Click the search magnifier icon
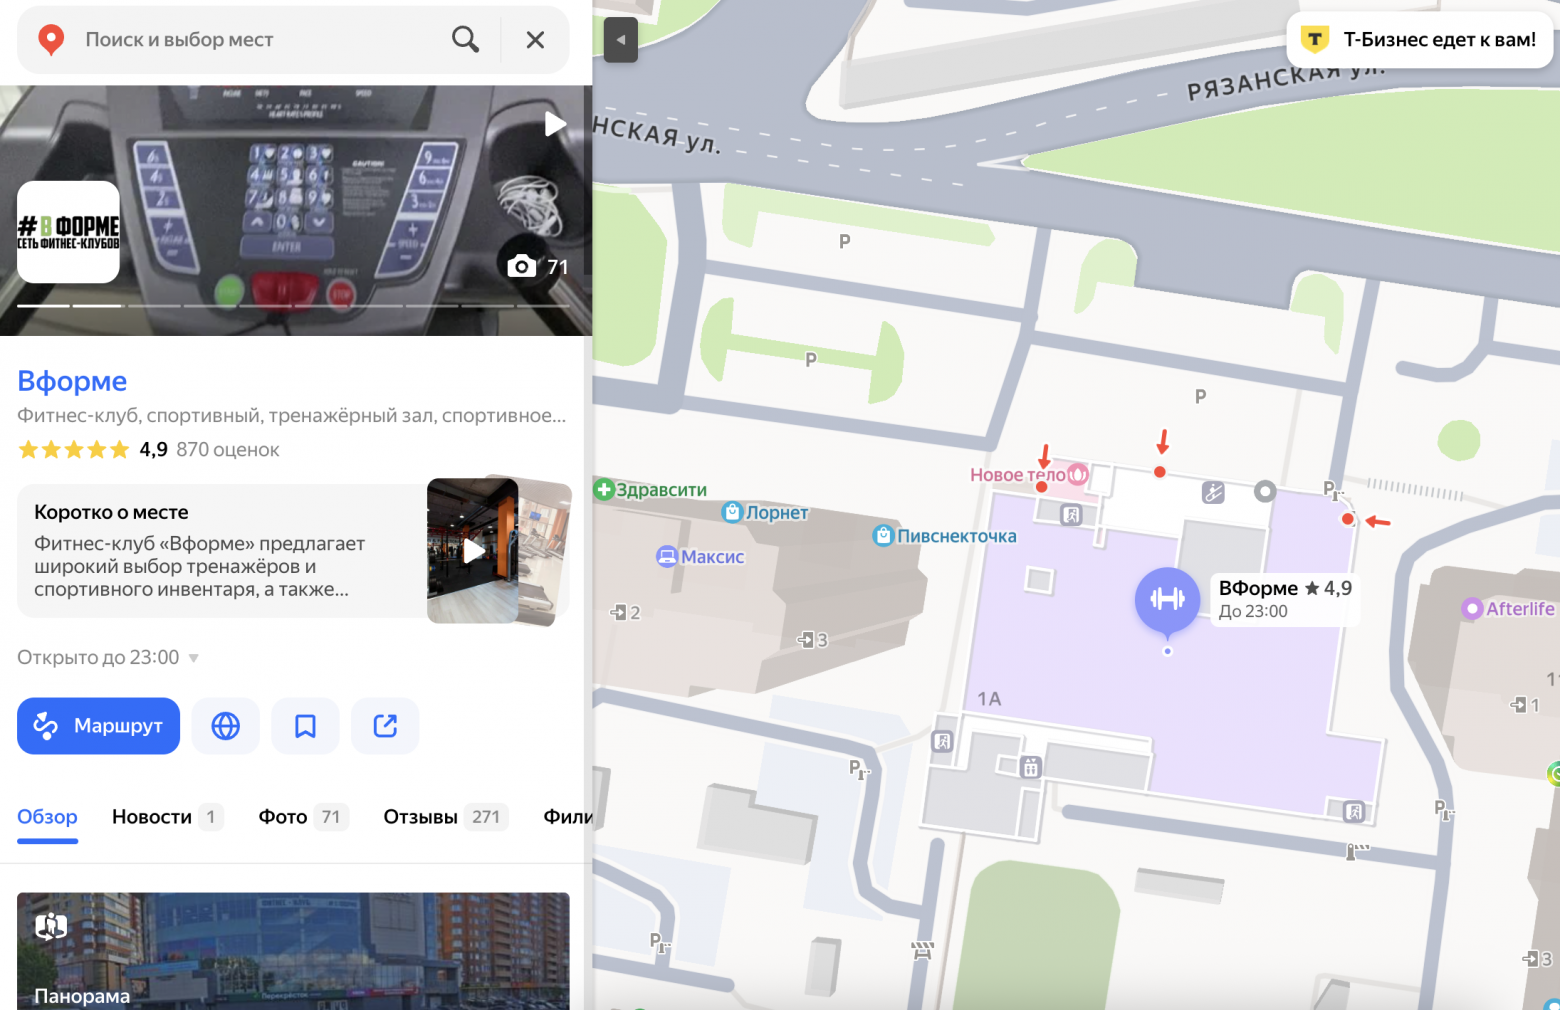This screenshot has height=1010, width=1560. coord(465,40)
